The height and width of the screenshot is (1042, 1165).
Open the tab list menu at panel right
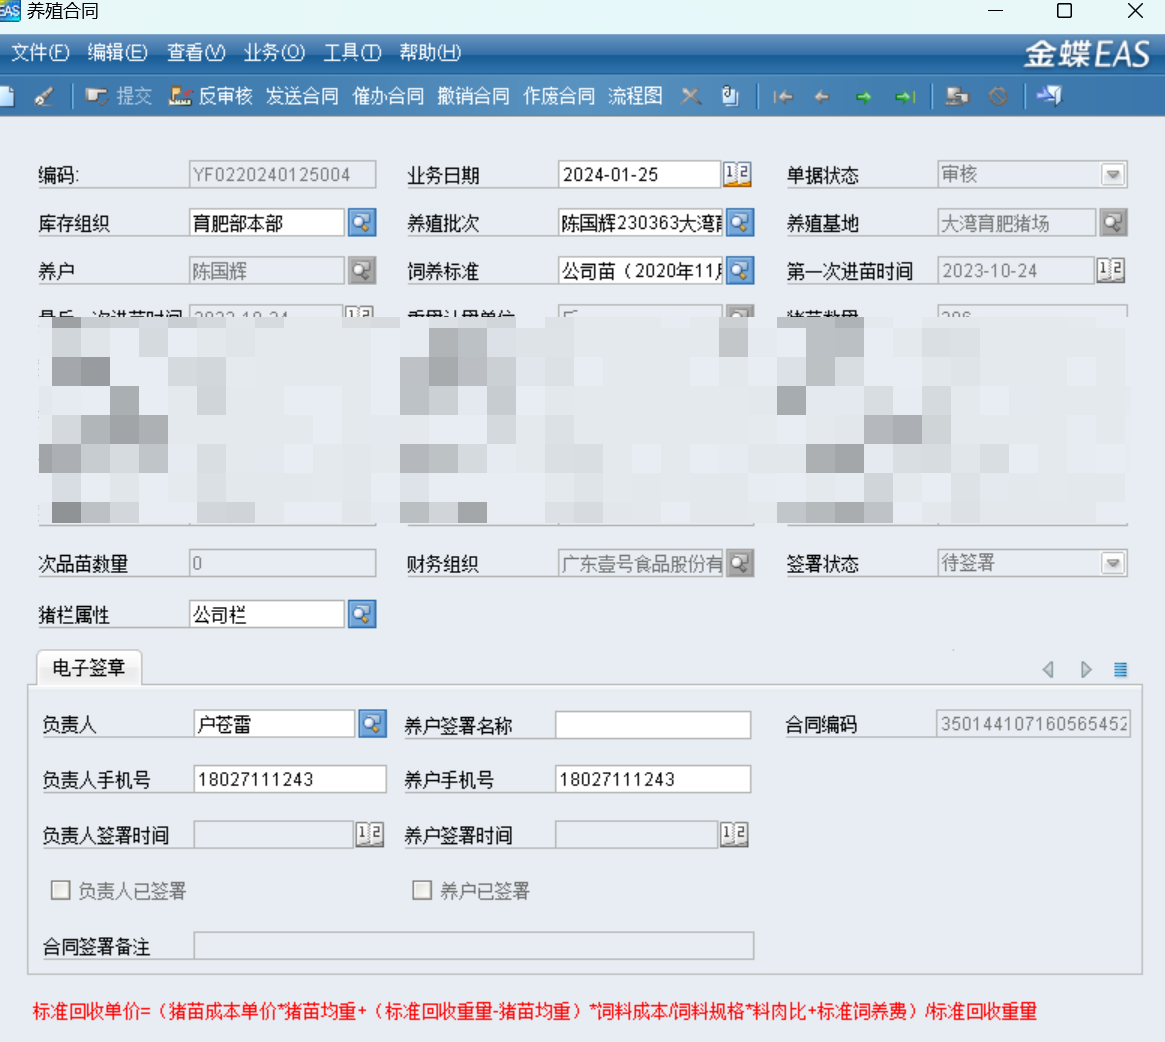click(1121, 670)
